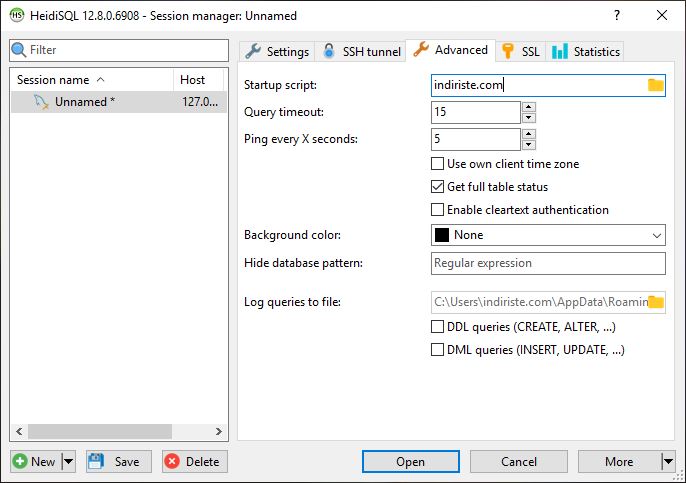Click the More button
Image resolution: width=686 pixels, height=483 pixels.
click(620, 461)
